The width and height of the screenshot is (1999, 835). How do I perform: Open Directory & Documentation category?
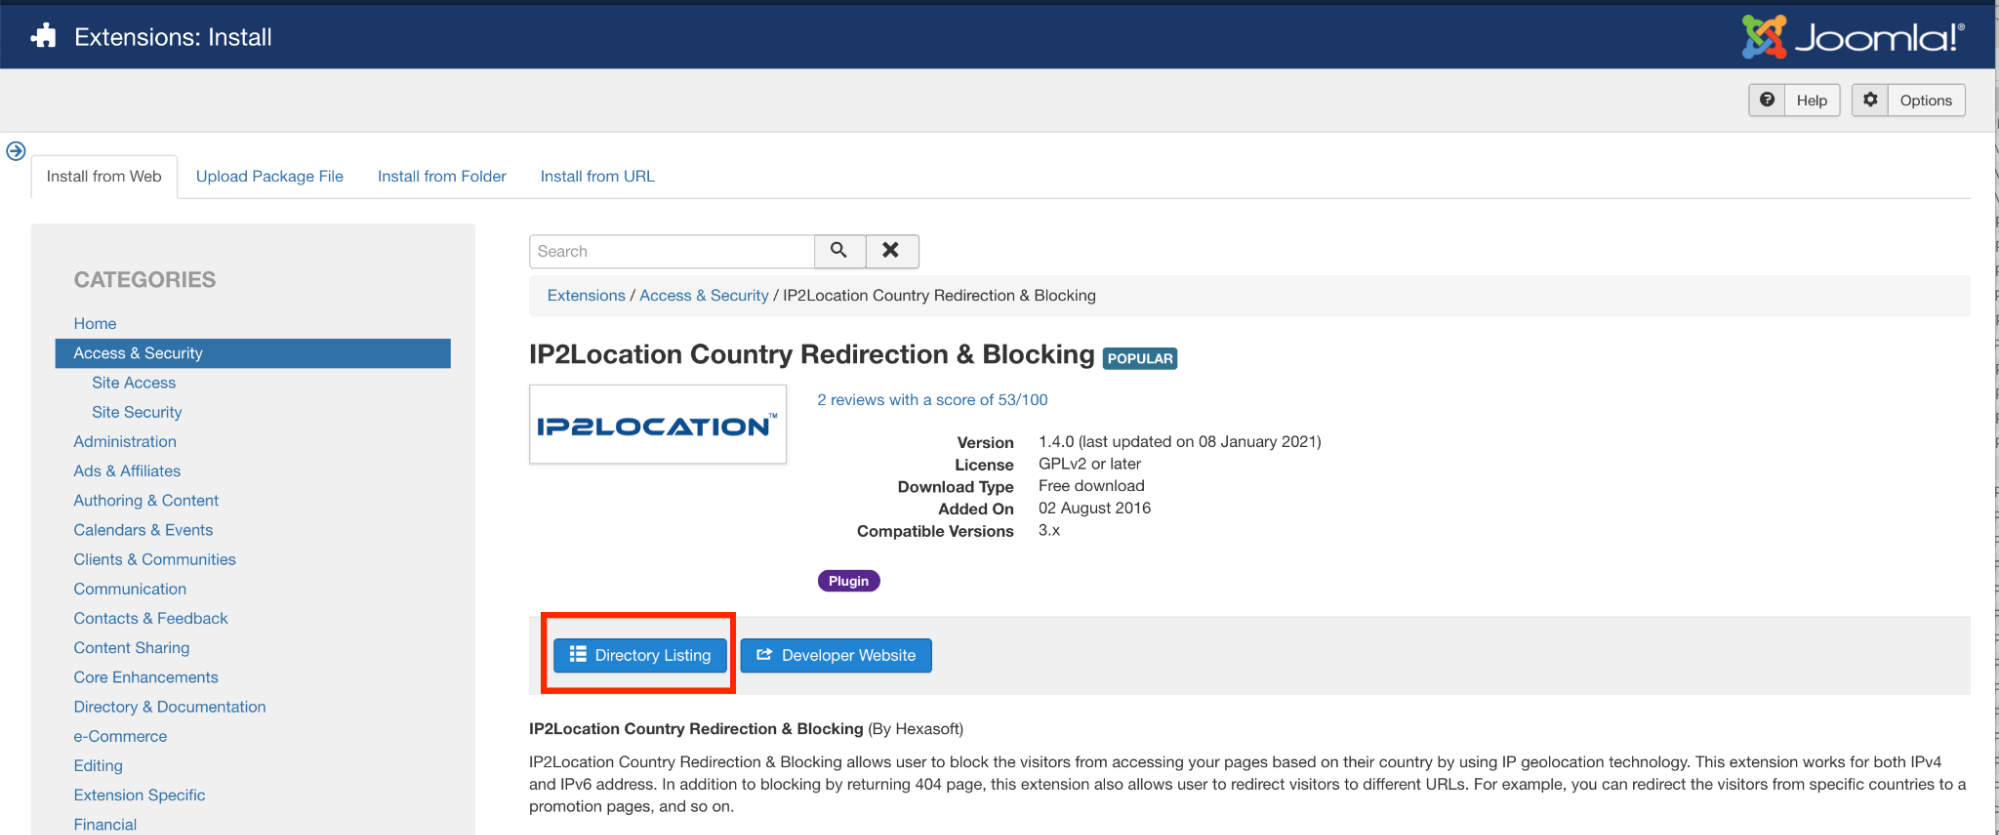point(170,707)
